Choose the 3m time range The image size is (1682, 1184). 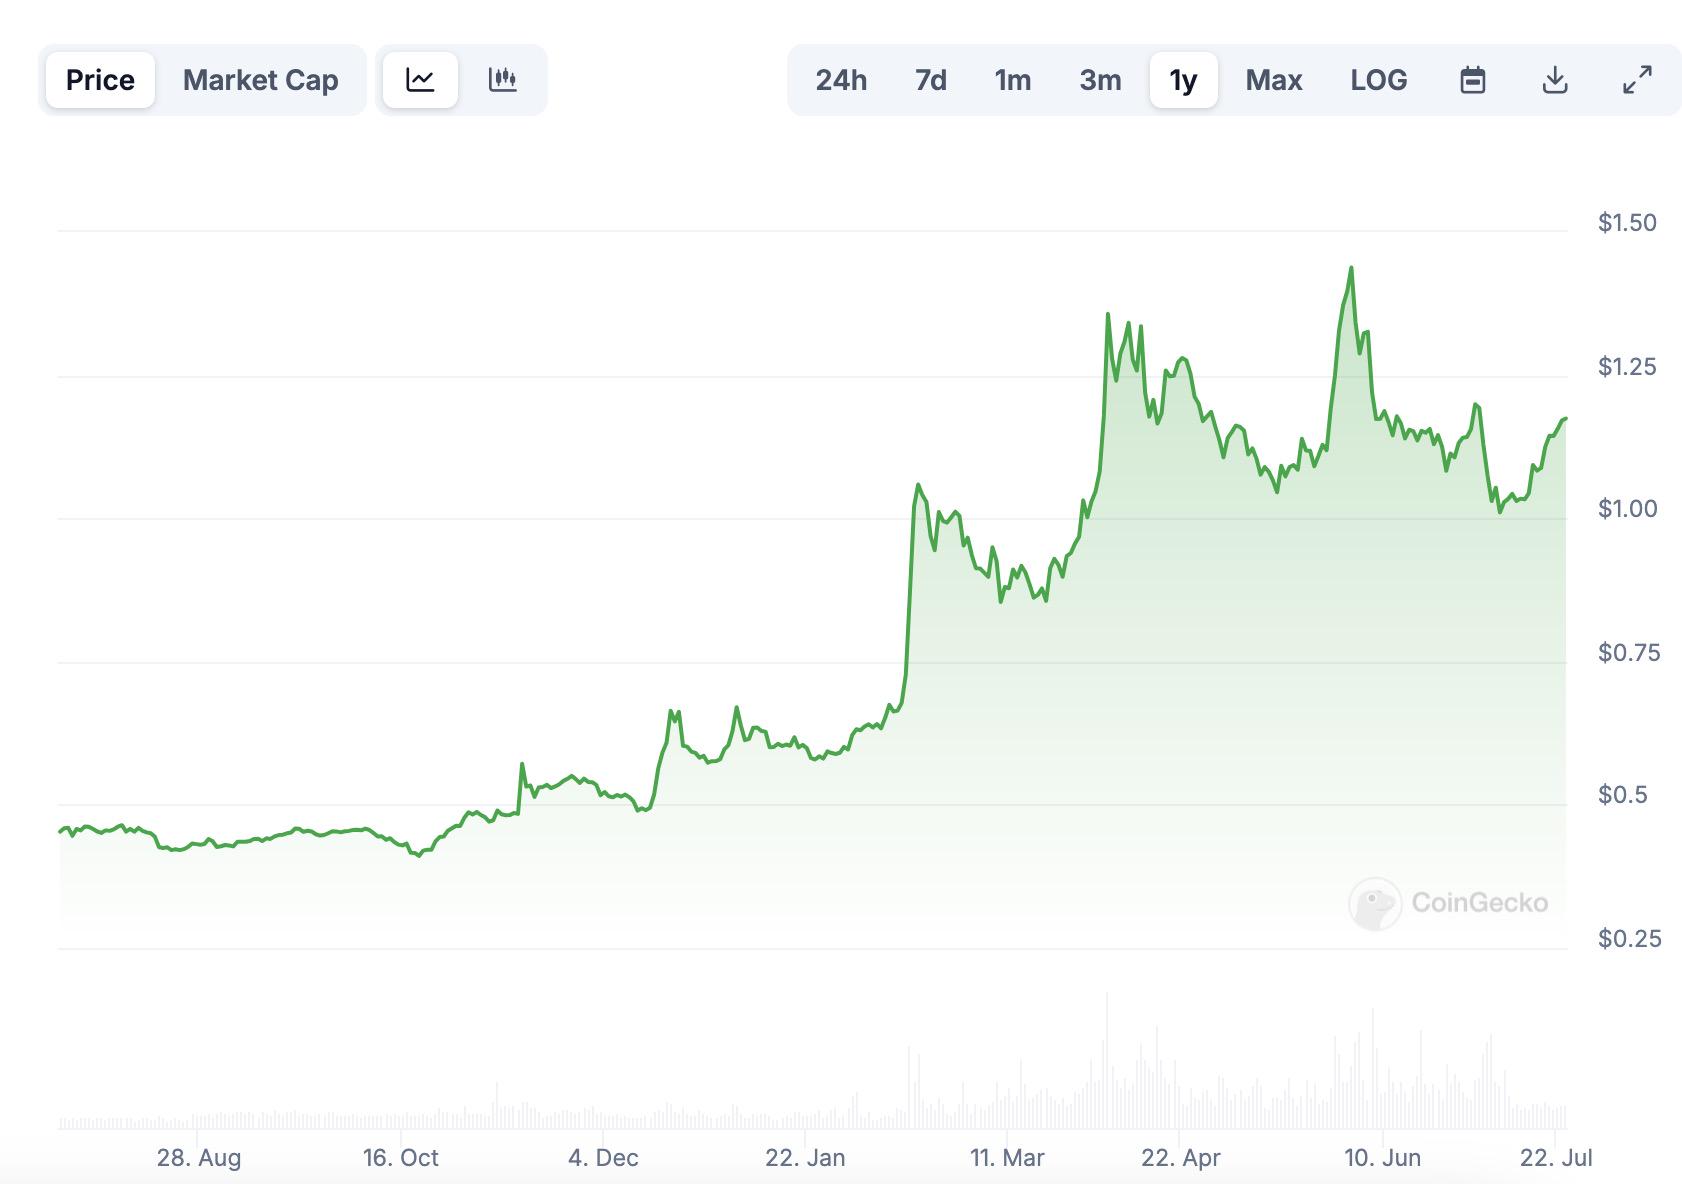1100,80
